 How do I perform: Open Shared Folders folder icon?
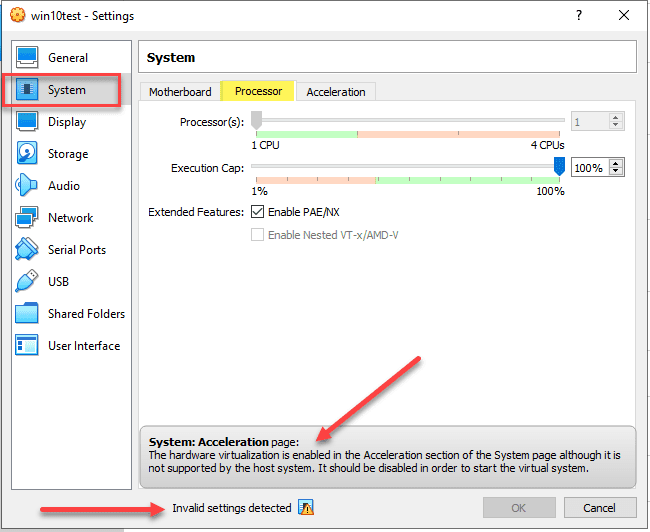[x=27, y=313]
